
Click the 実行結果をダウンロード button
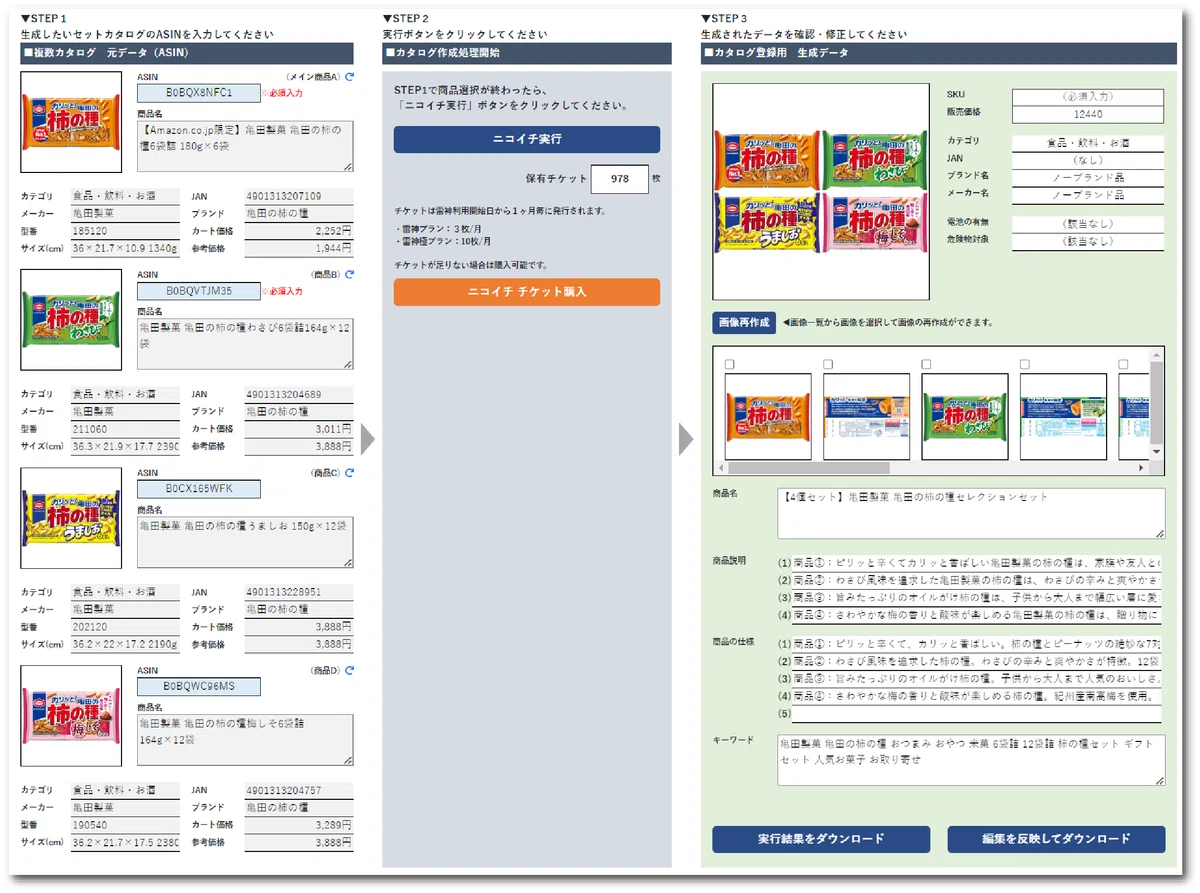pos(821,839)
